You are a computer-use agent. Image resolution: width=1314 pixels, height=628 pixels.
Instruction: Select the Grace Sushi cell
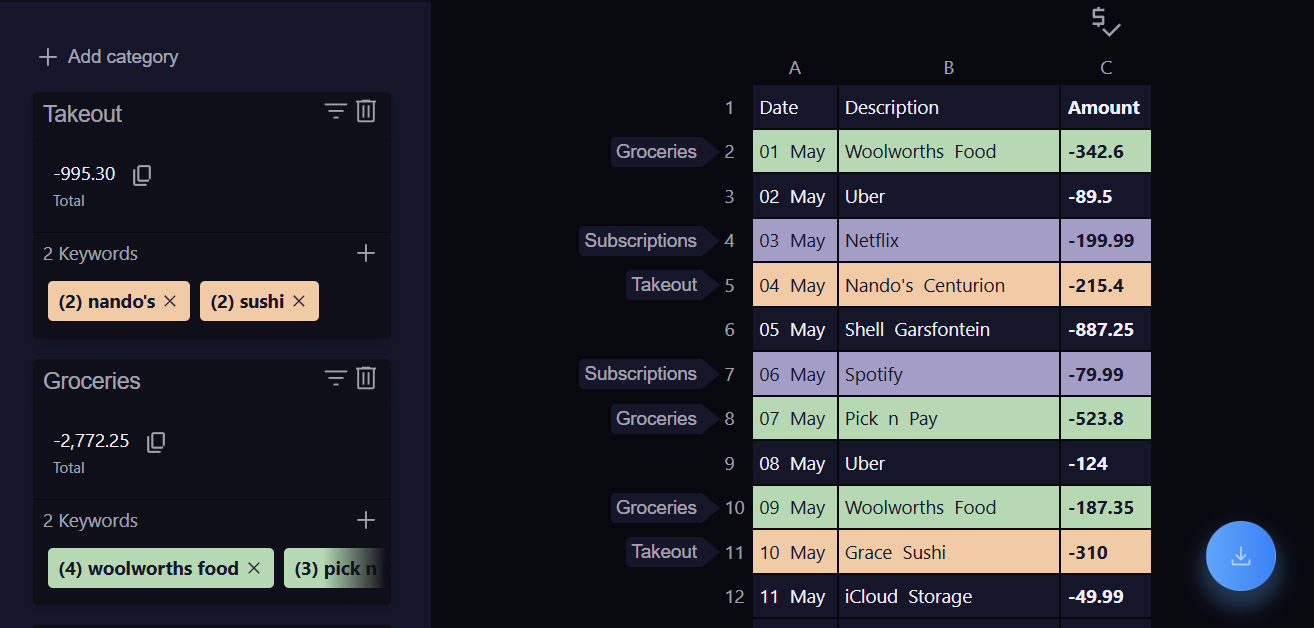point(949,552)
